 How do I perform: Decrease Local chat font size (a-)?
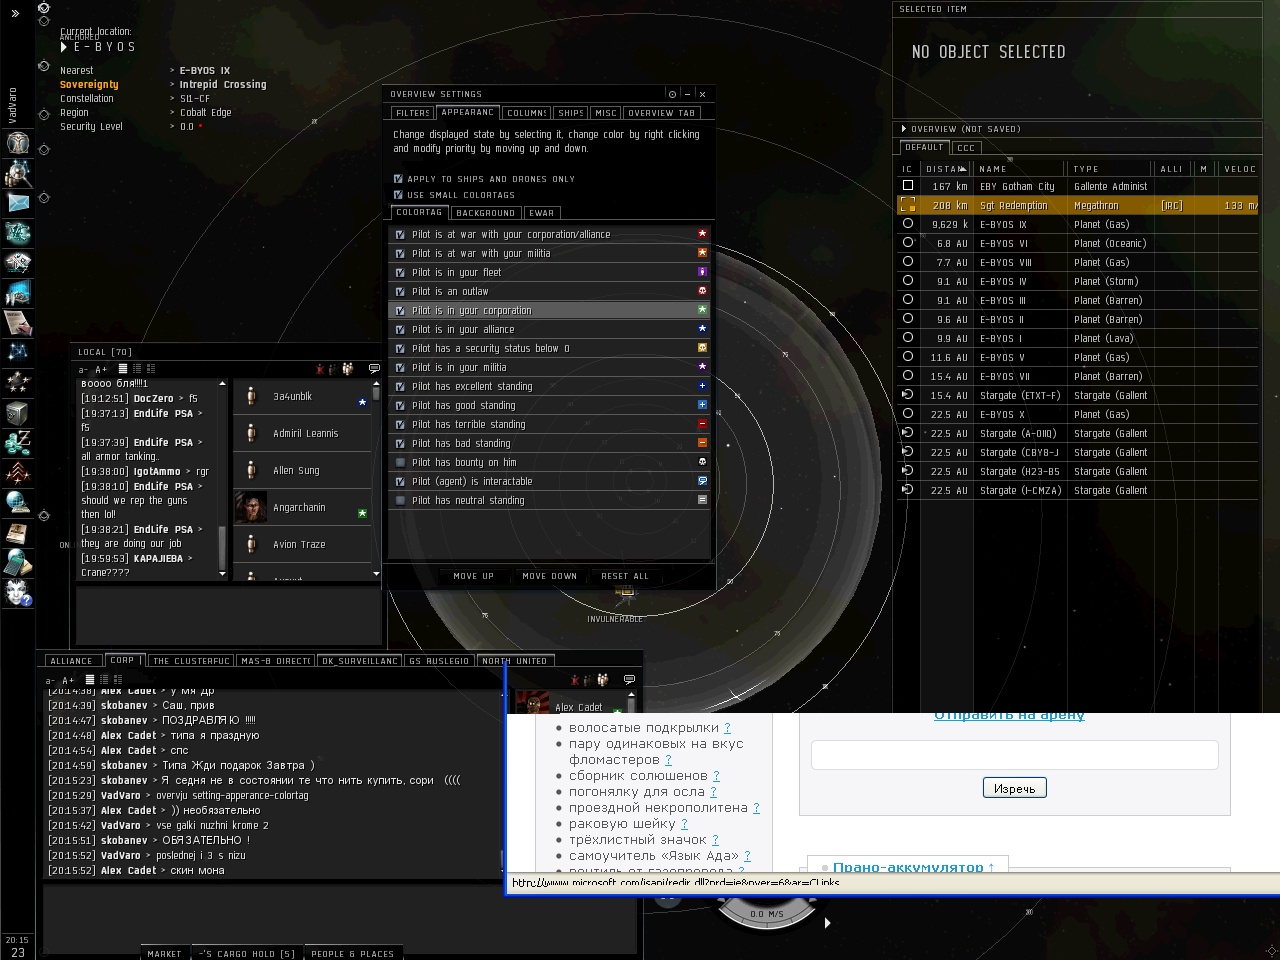pos(83,369)
